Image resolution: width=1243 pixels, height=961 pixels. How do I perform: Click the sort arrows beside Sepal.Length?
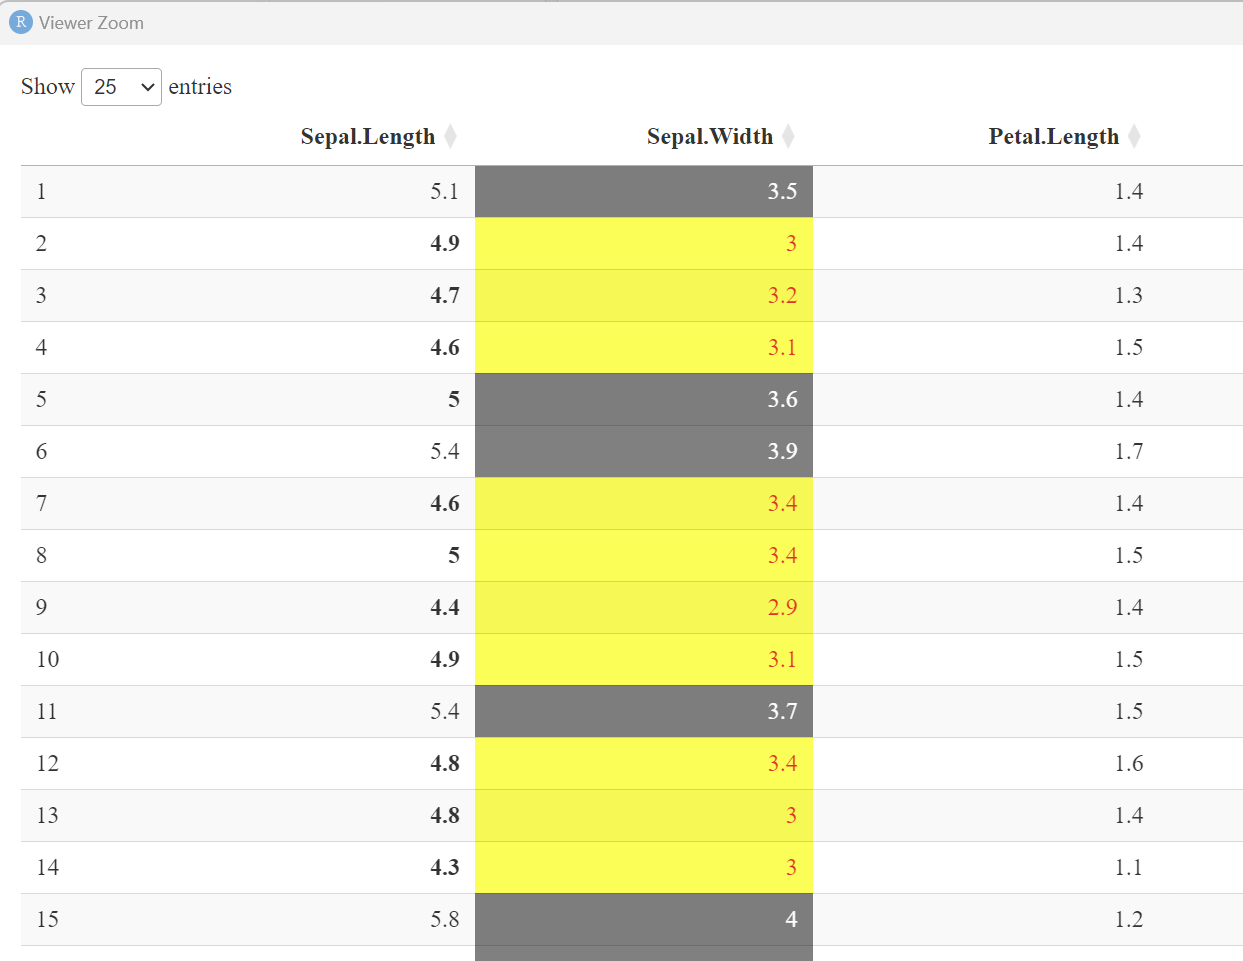pyautogui.click(x=451, y=136)
